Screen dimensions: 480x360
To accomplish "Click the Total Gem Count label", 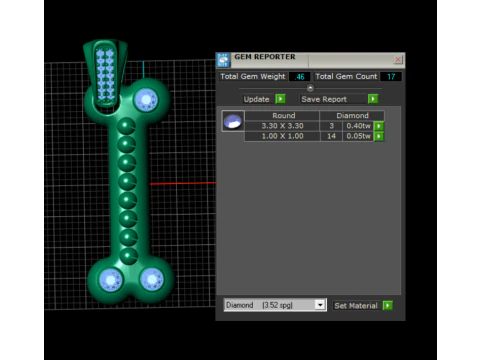I will coord(346,76).
